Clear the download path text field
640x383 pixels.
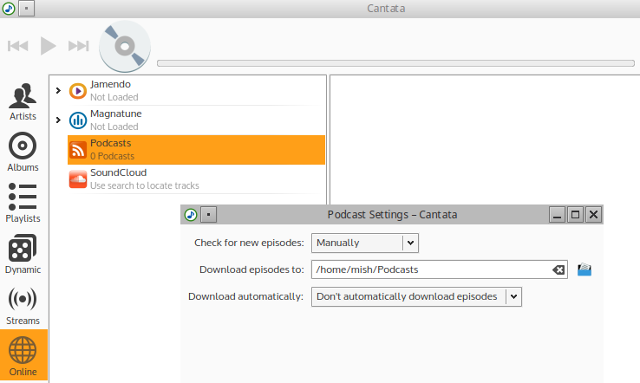coord(558,269)
